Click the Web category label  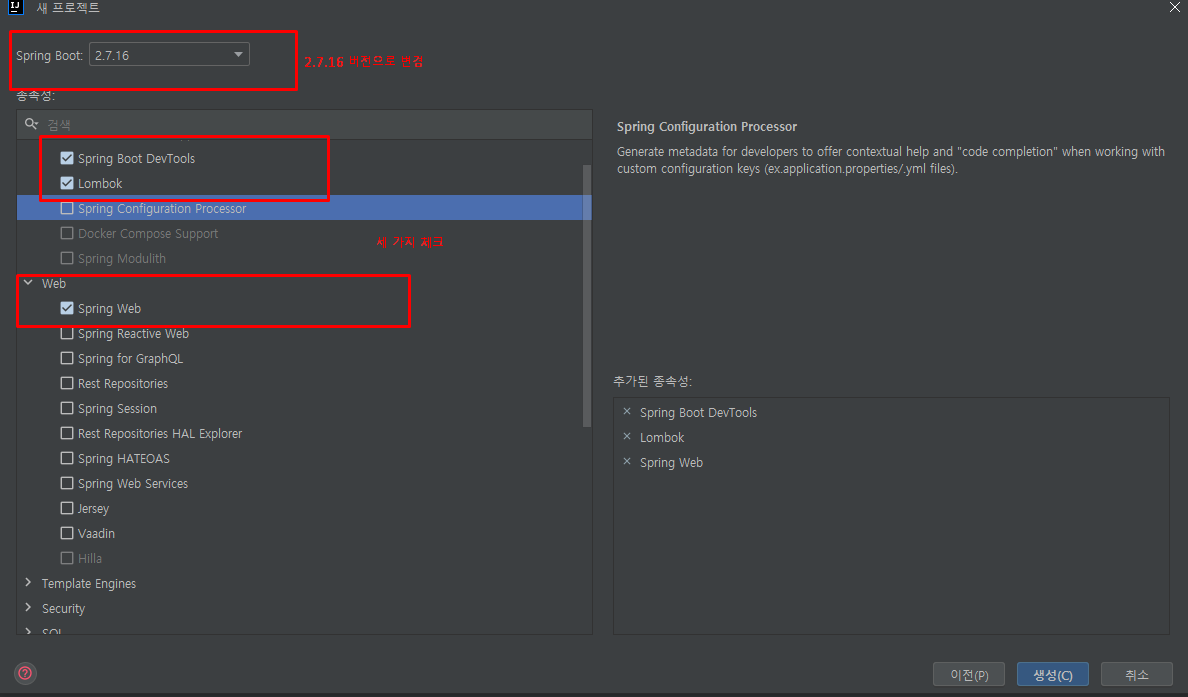click(x=54, y=283)
